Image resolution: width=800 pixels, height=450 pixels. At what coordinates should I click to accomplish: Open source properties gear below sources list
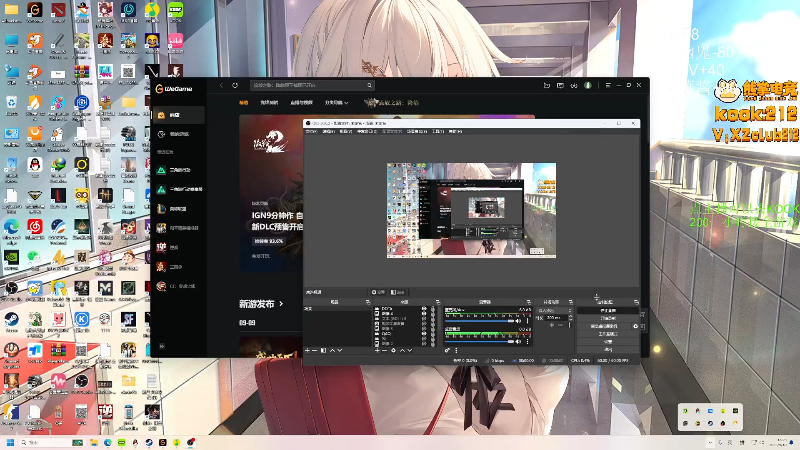(393, 351)
